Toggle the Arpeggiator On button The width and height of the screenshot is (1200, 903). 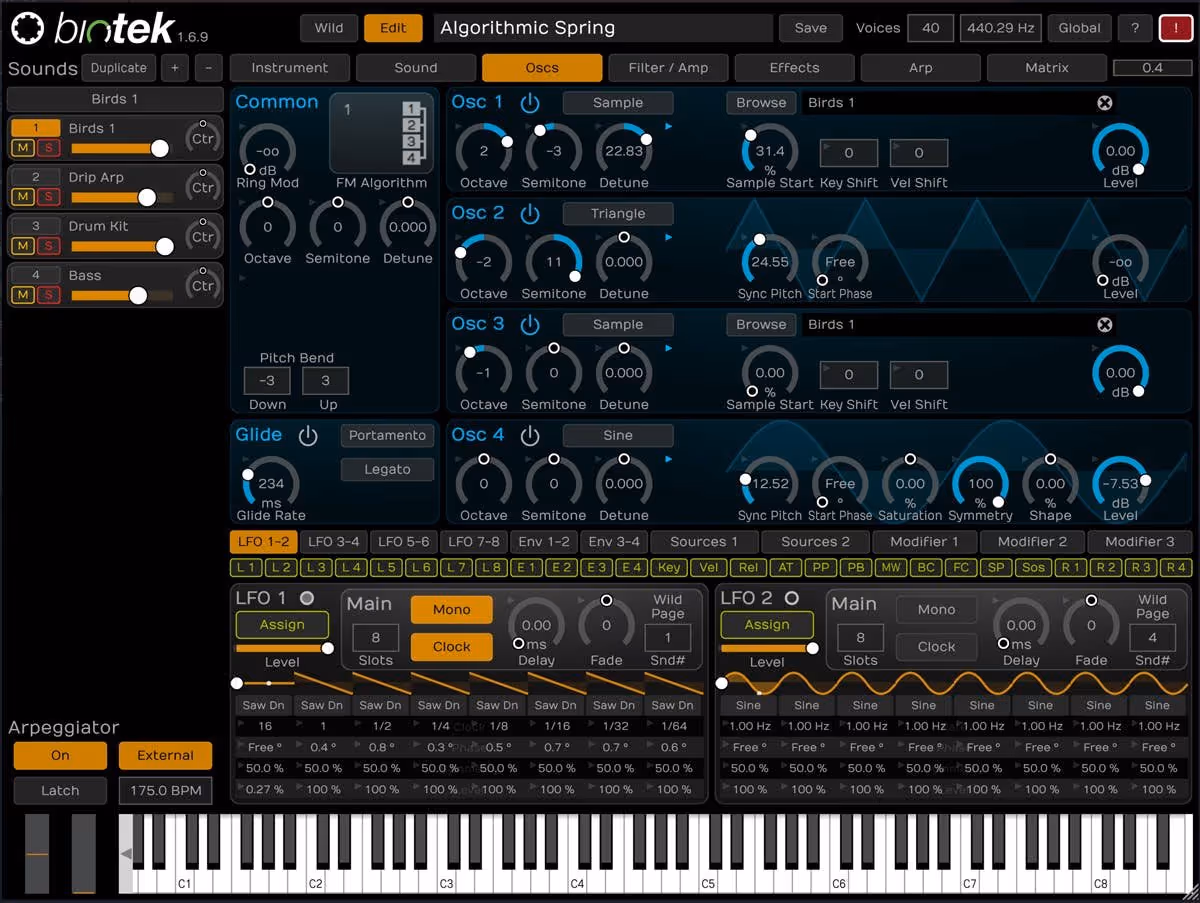click(x=60, y=755)
